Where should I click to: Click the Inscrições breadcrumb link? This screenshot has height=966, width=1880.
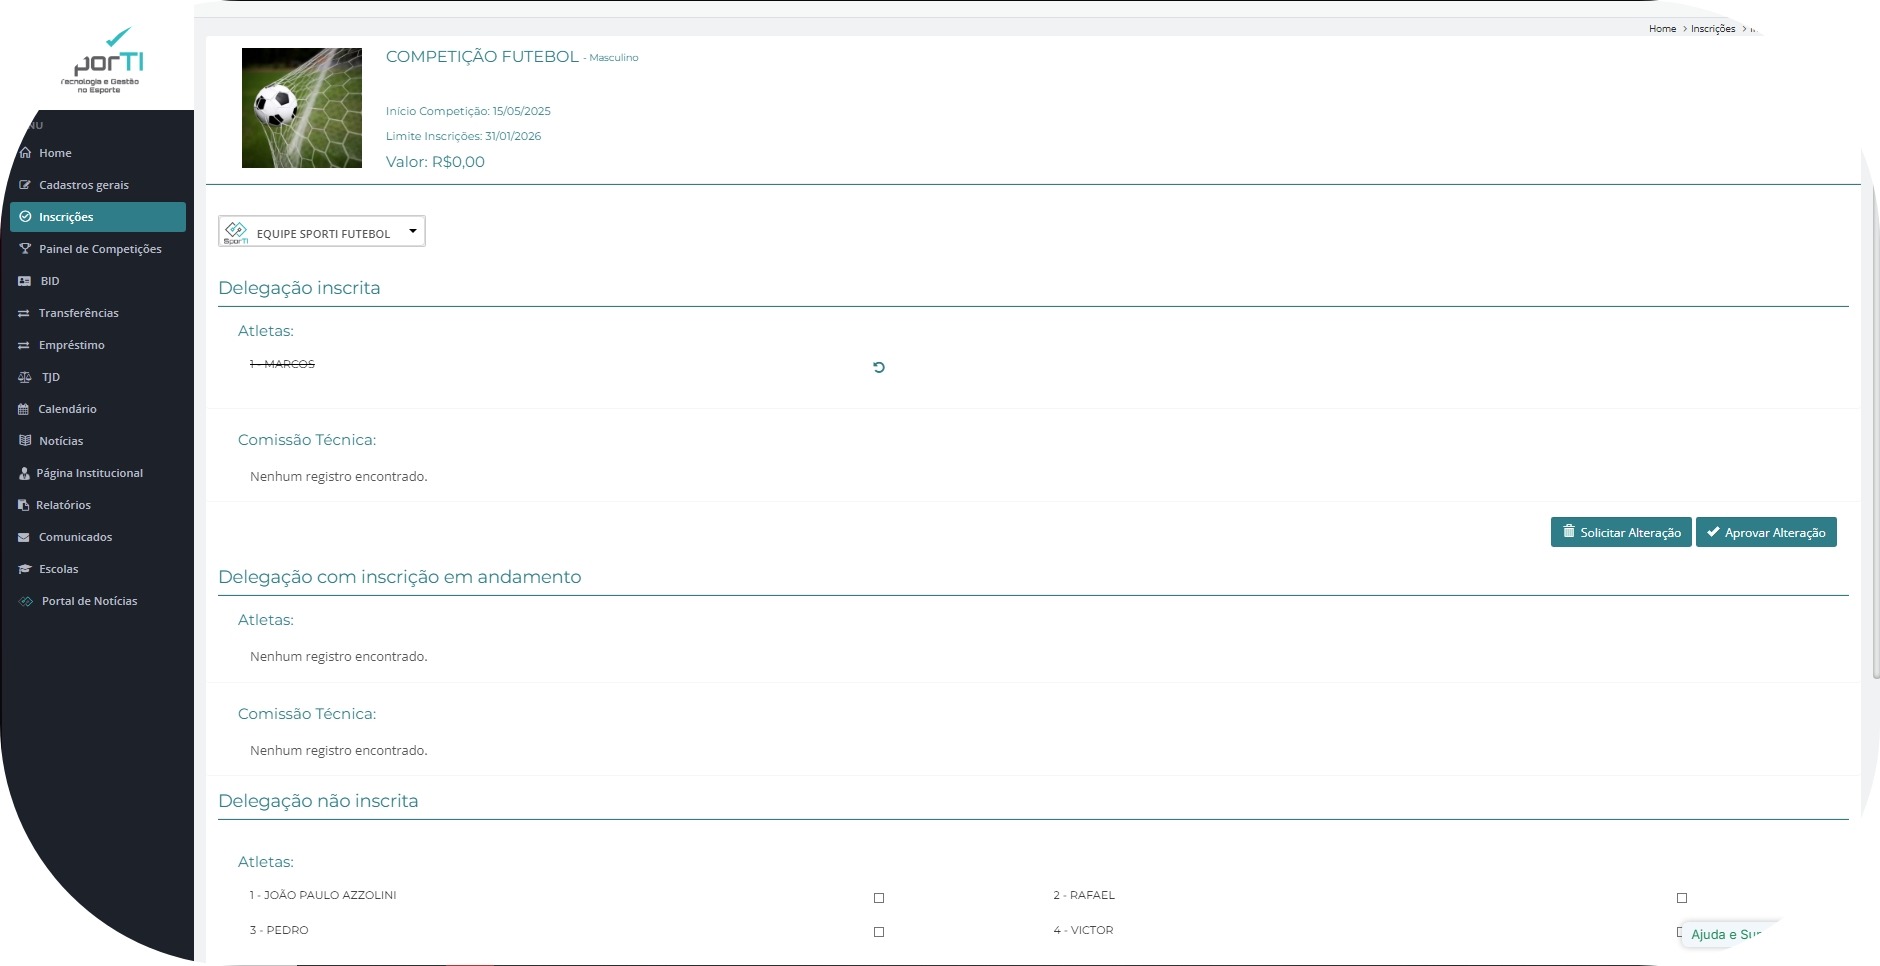(x=1712, y=29)
